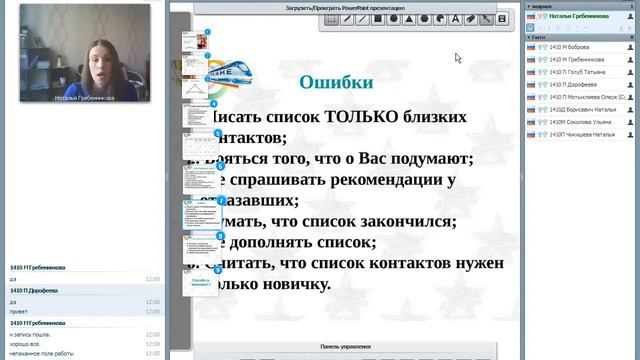Open slide thumbnail number 2
The height and width of the screenshot is (360, 640).
pyautogui.click(x=195, y=65)
